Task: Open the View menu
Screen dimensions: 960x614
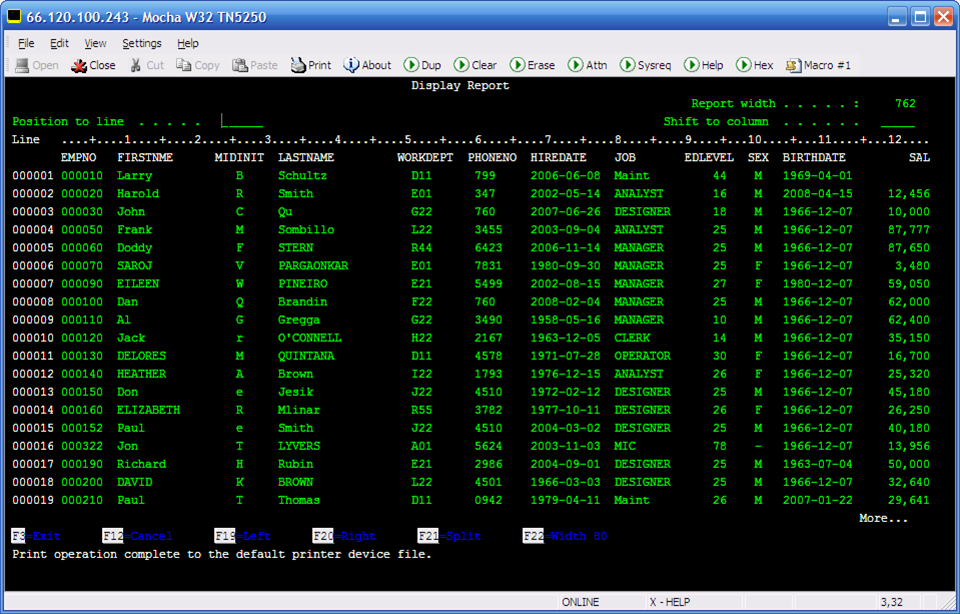Action: pyautogui.click(x=95, y=43)
